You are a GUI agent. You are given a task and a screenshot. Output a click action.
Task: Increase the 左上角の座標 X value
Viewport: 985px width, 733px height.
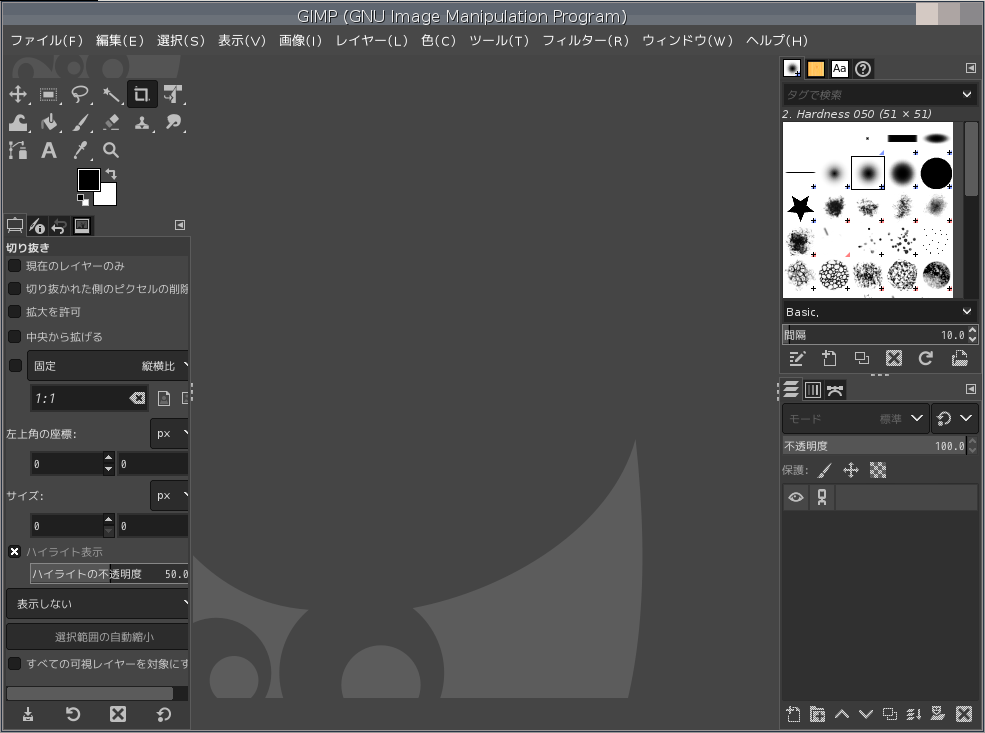108,459
